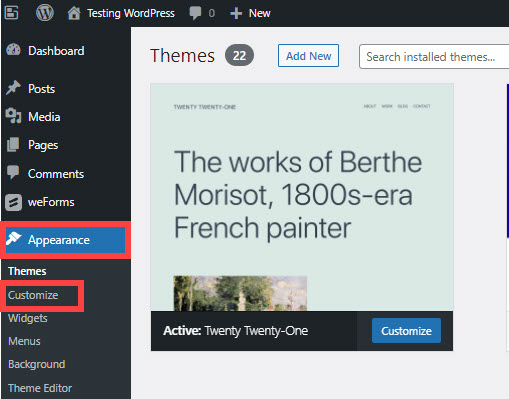The image size is (509, 399).
Task: Click the home icon beside Testing WordPress
Action: tap(74, 13)
